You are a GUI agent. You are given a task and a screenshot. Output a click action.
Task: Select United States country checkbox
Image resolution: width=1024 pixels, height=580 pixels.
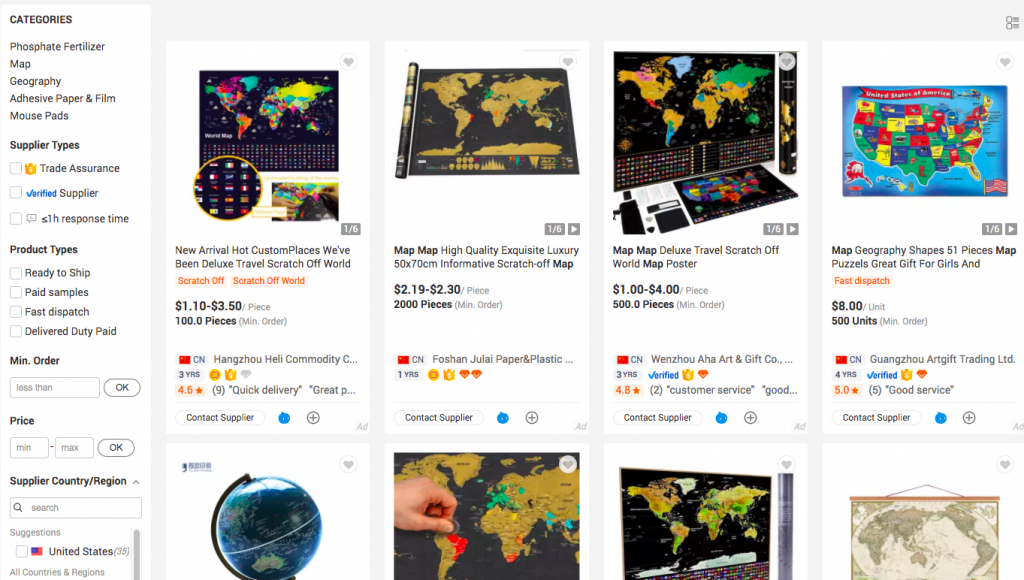pyautogui.click(x=22, y=551)
